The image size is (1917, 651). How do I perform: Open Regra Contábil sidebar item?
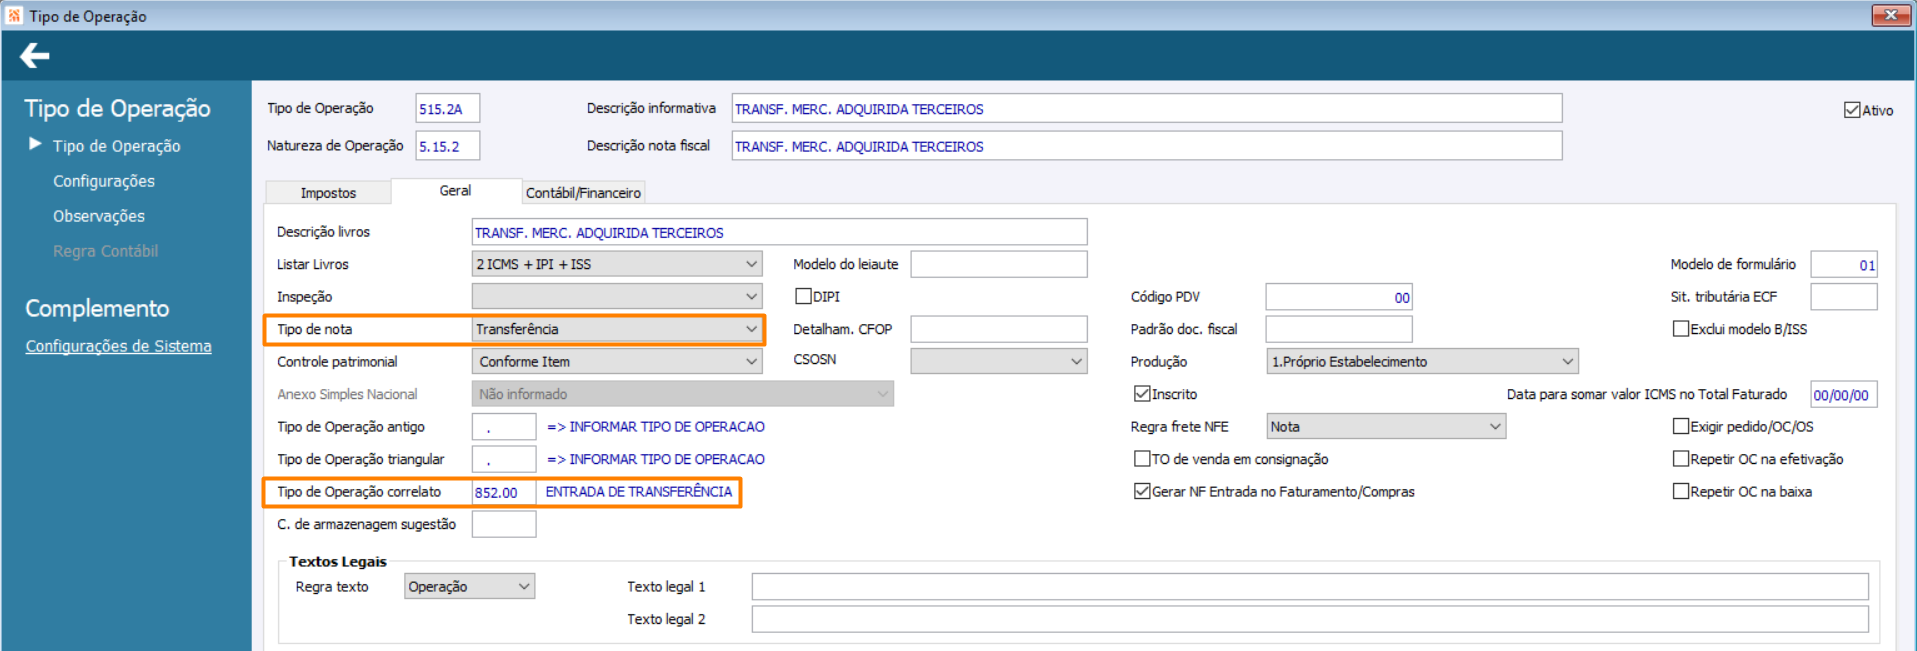pos(106,251)
